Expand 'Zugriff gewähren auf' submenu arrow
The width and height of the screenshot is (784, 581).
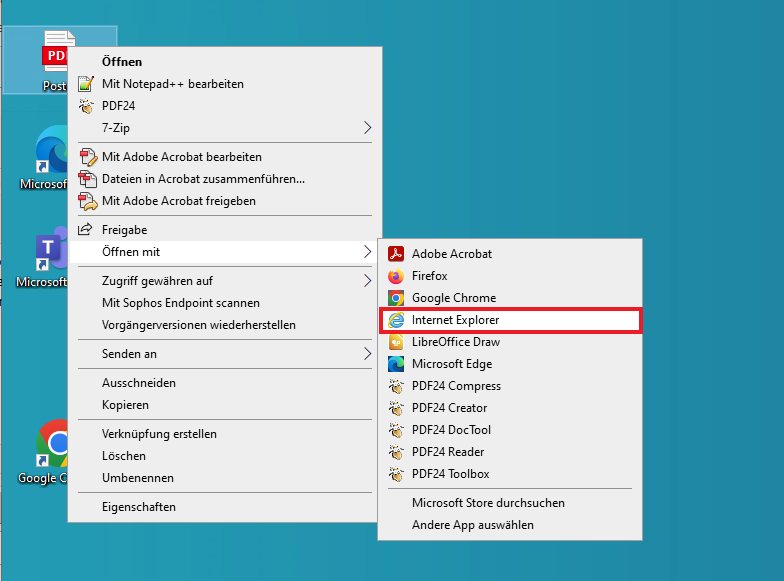(x=367, y=281)
